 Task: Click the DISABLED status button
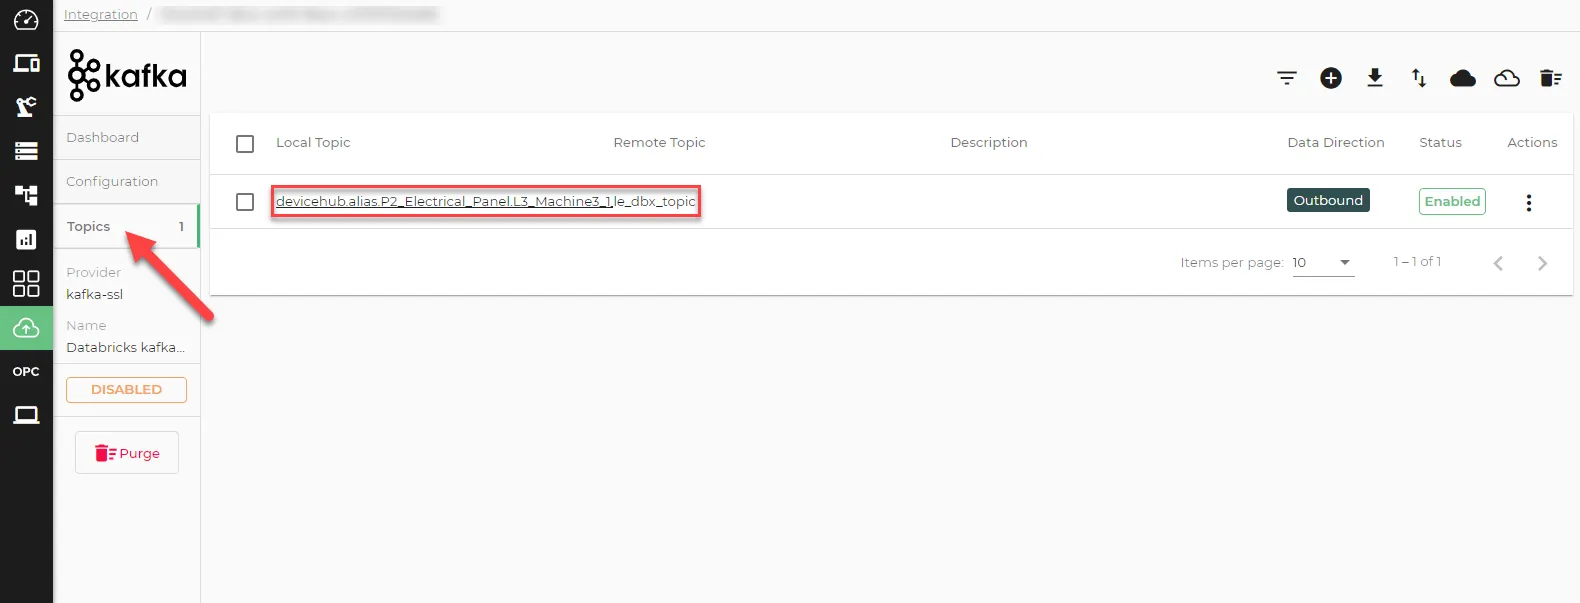click(126, 390)
